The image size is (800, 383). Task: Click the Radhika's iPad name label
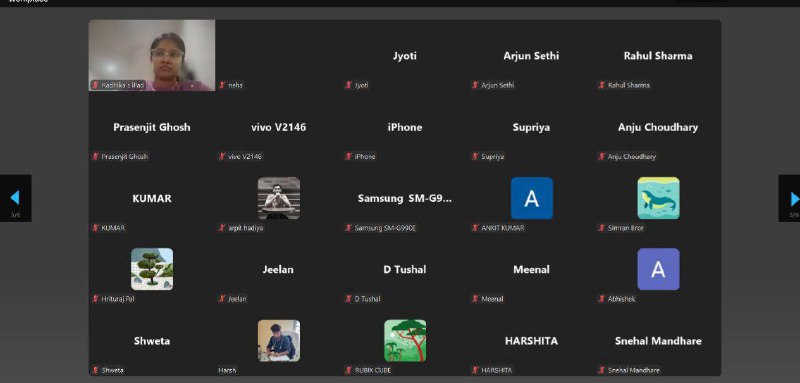point(122,85)
